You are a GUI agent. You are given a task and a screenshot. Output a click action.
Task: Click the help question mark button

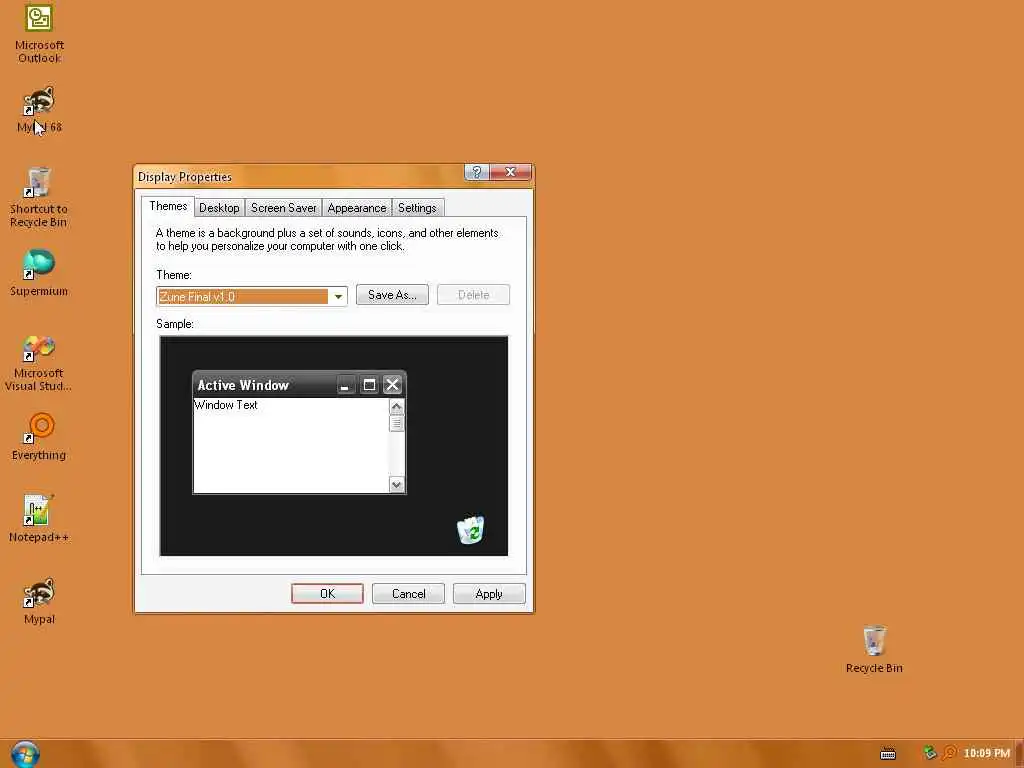(476, 172)
